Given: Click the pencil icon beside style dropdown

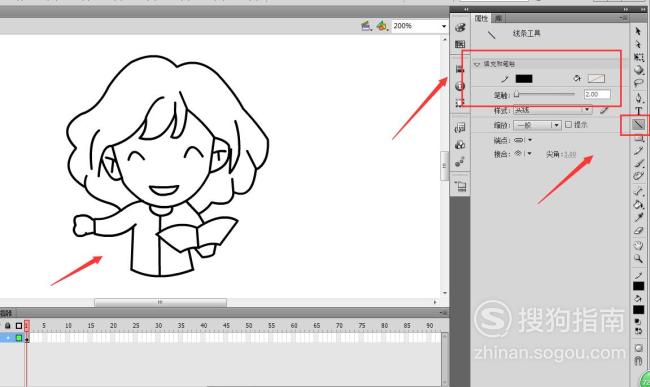Looking at the screenshot, I should click(604, 110).
